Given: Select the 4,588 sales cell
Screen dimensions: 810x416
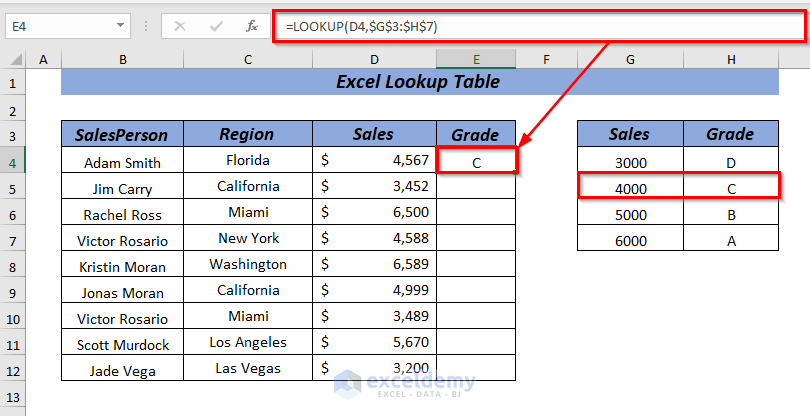Looking at the screenshot, I should pos(375,238).
